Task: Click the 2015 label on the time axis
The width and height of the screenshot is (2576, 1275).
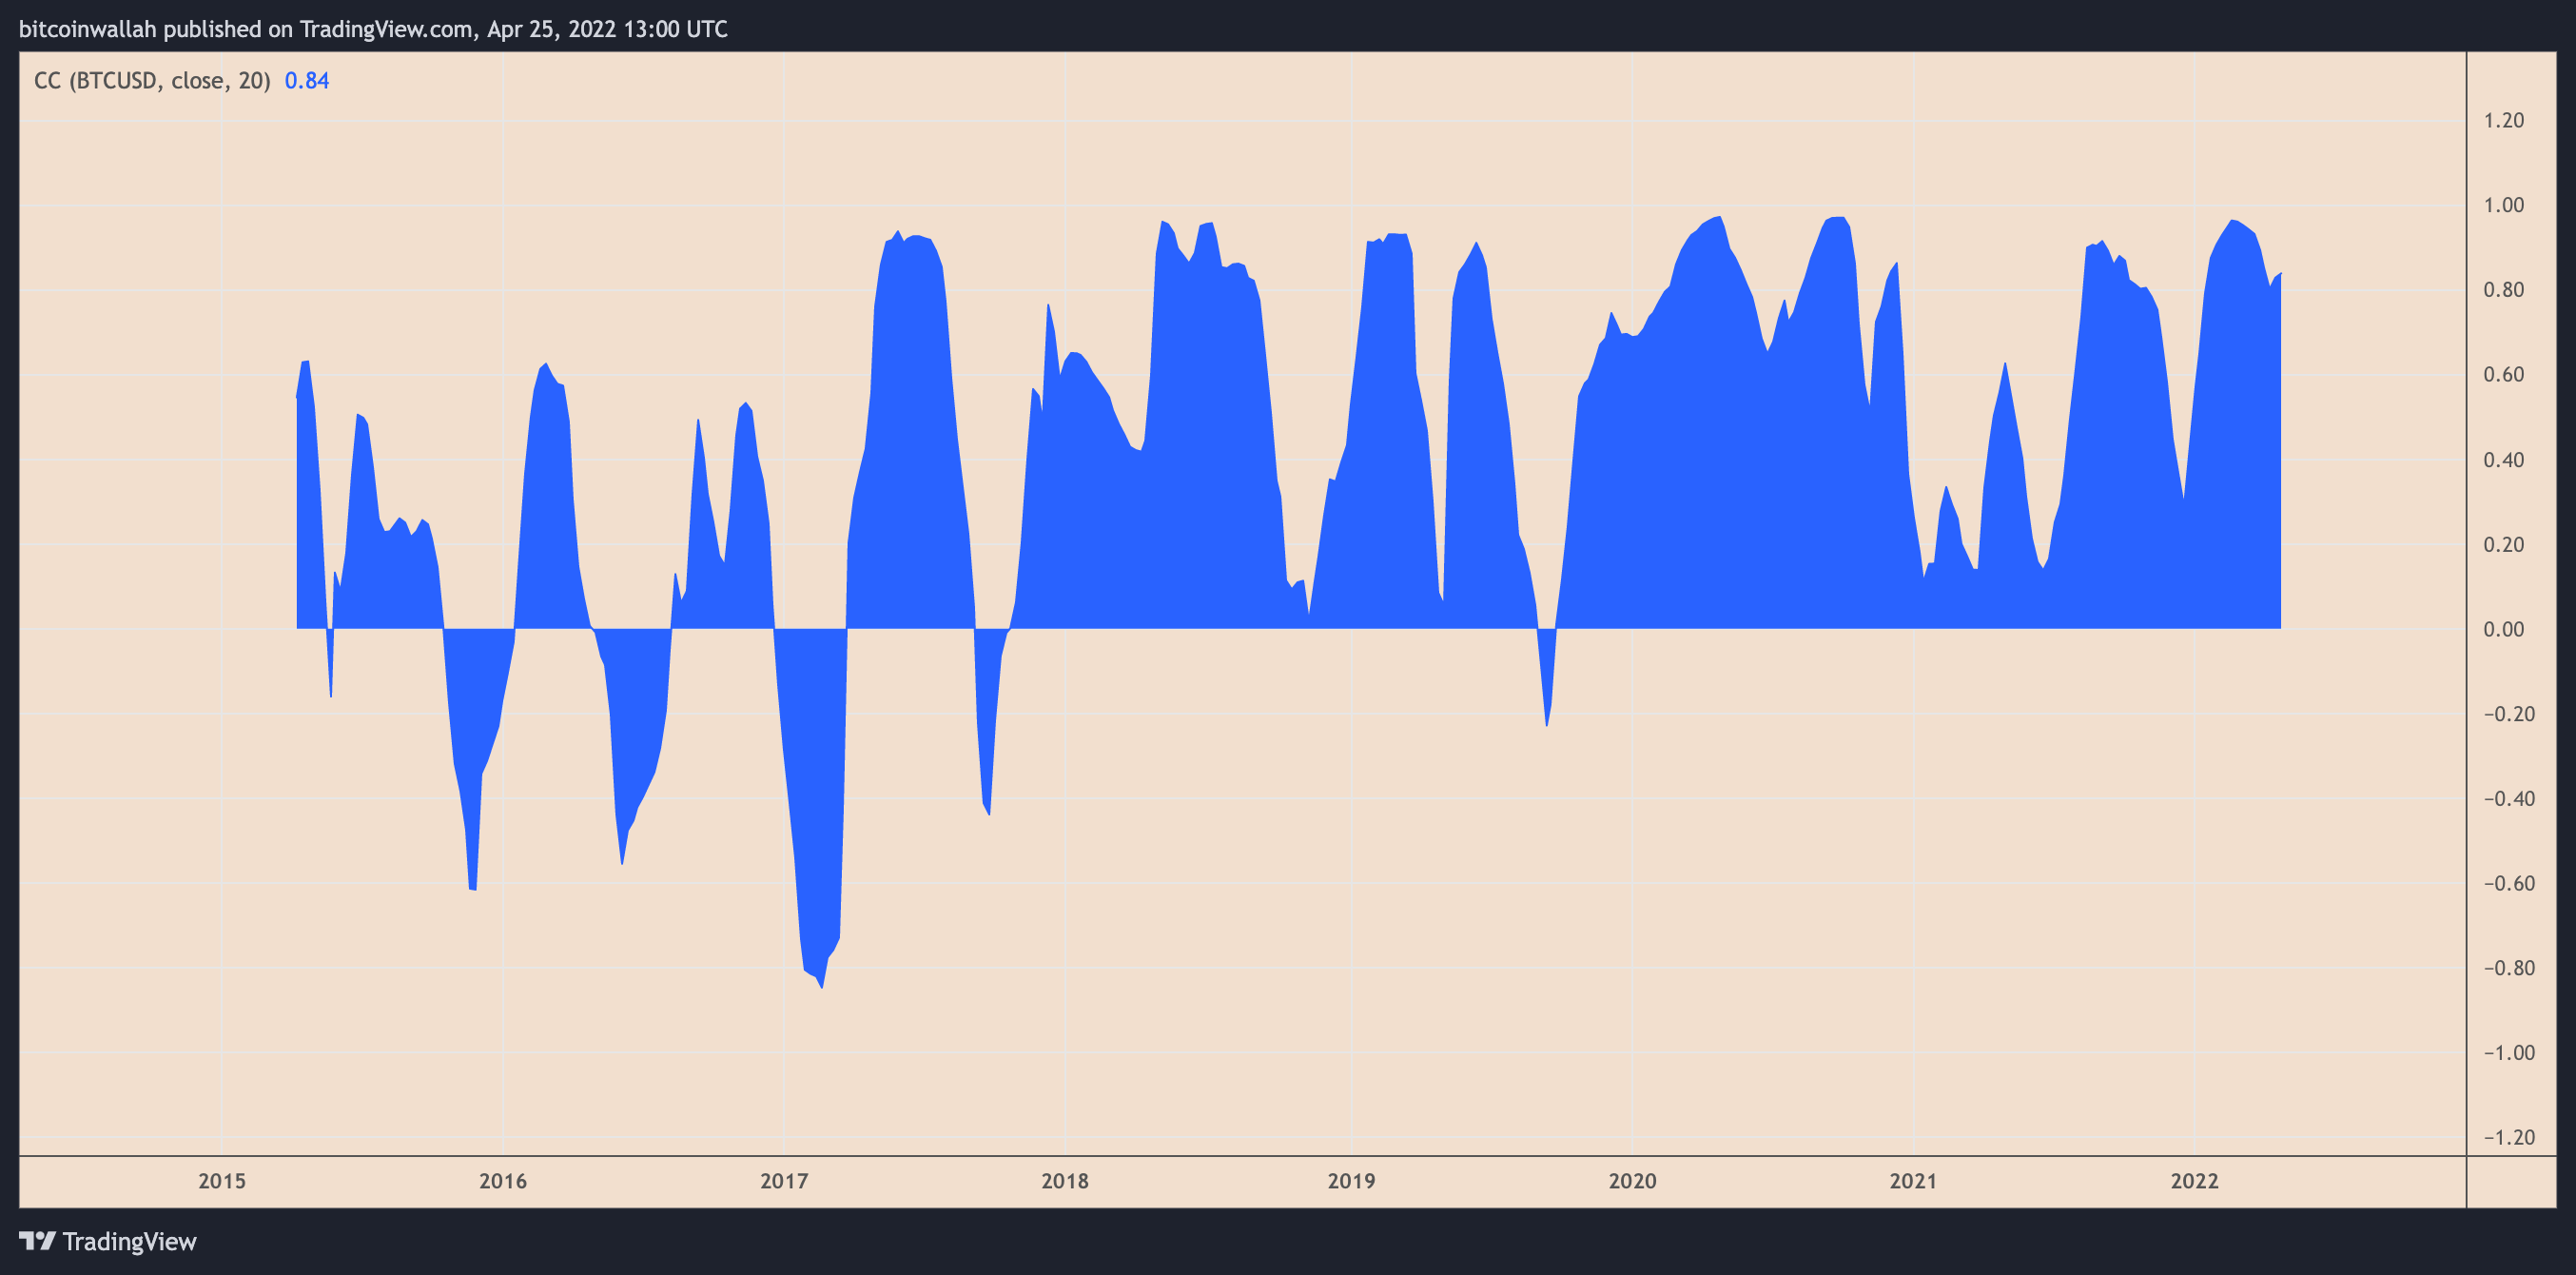Action: click(x=222, y=1181)
